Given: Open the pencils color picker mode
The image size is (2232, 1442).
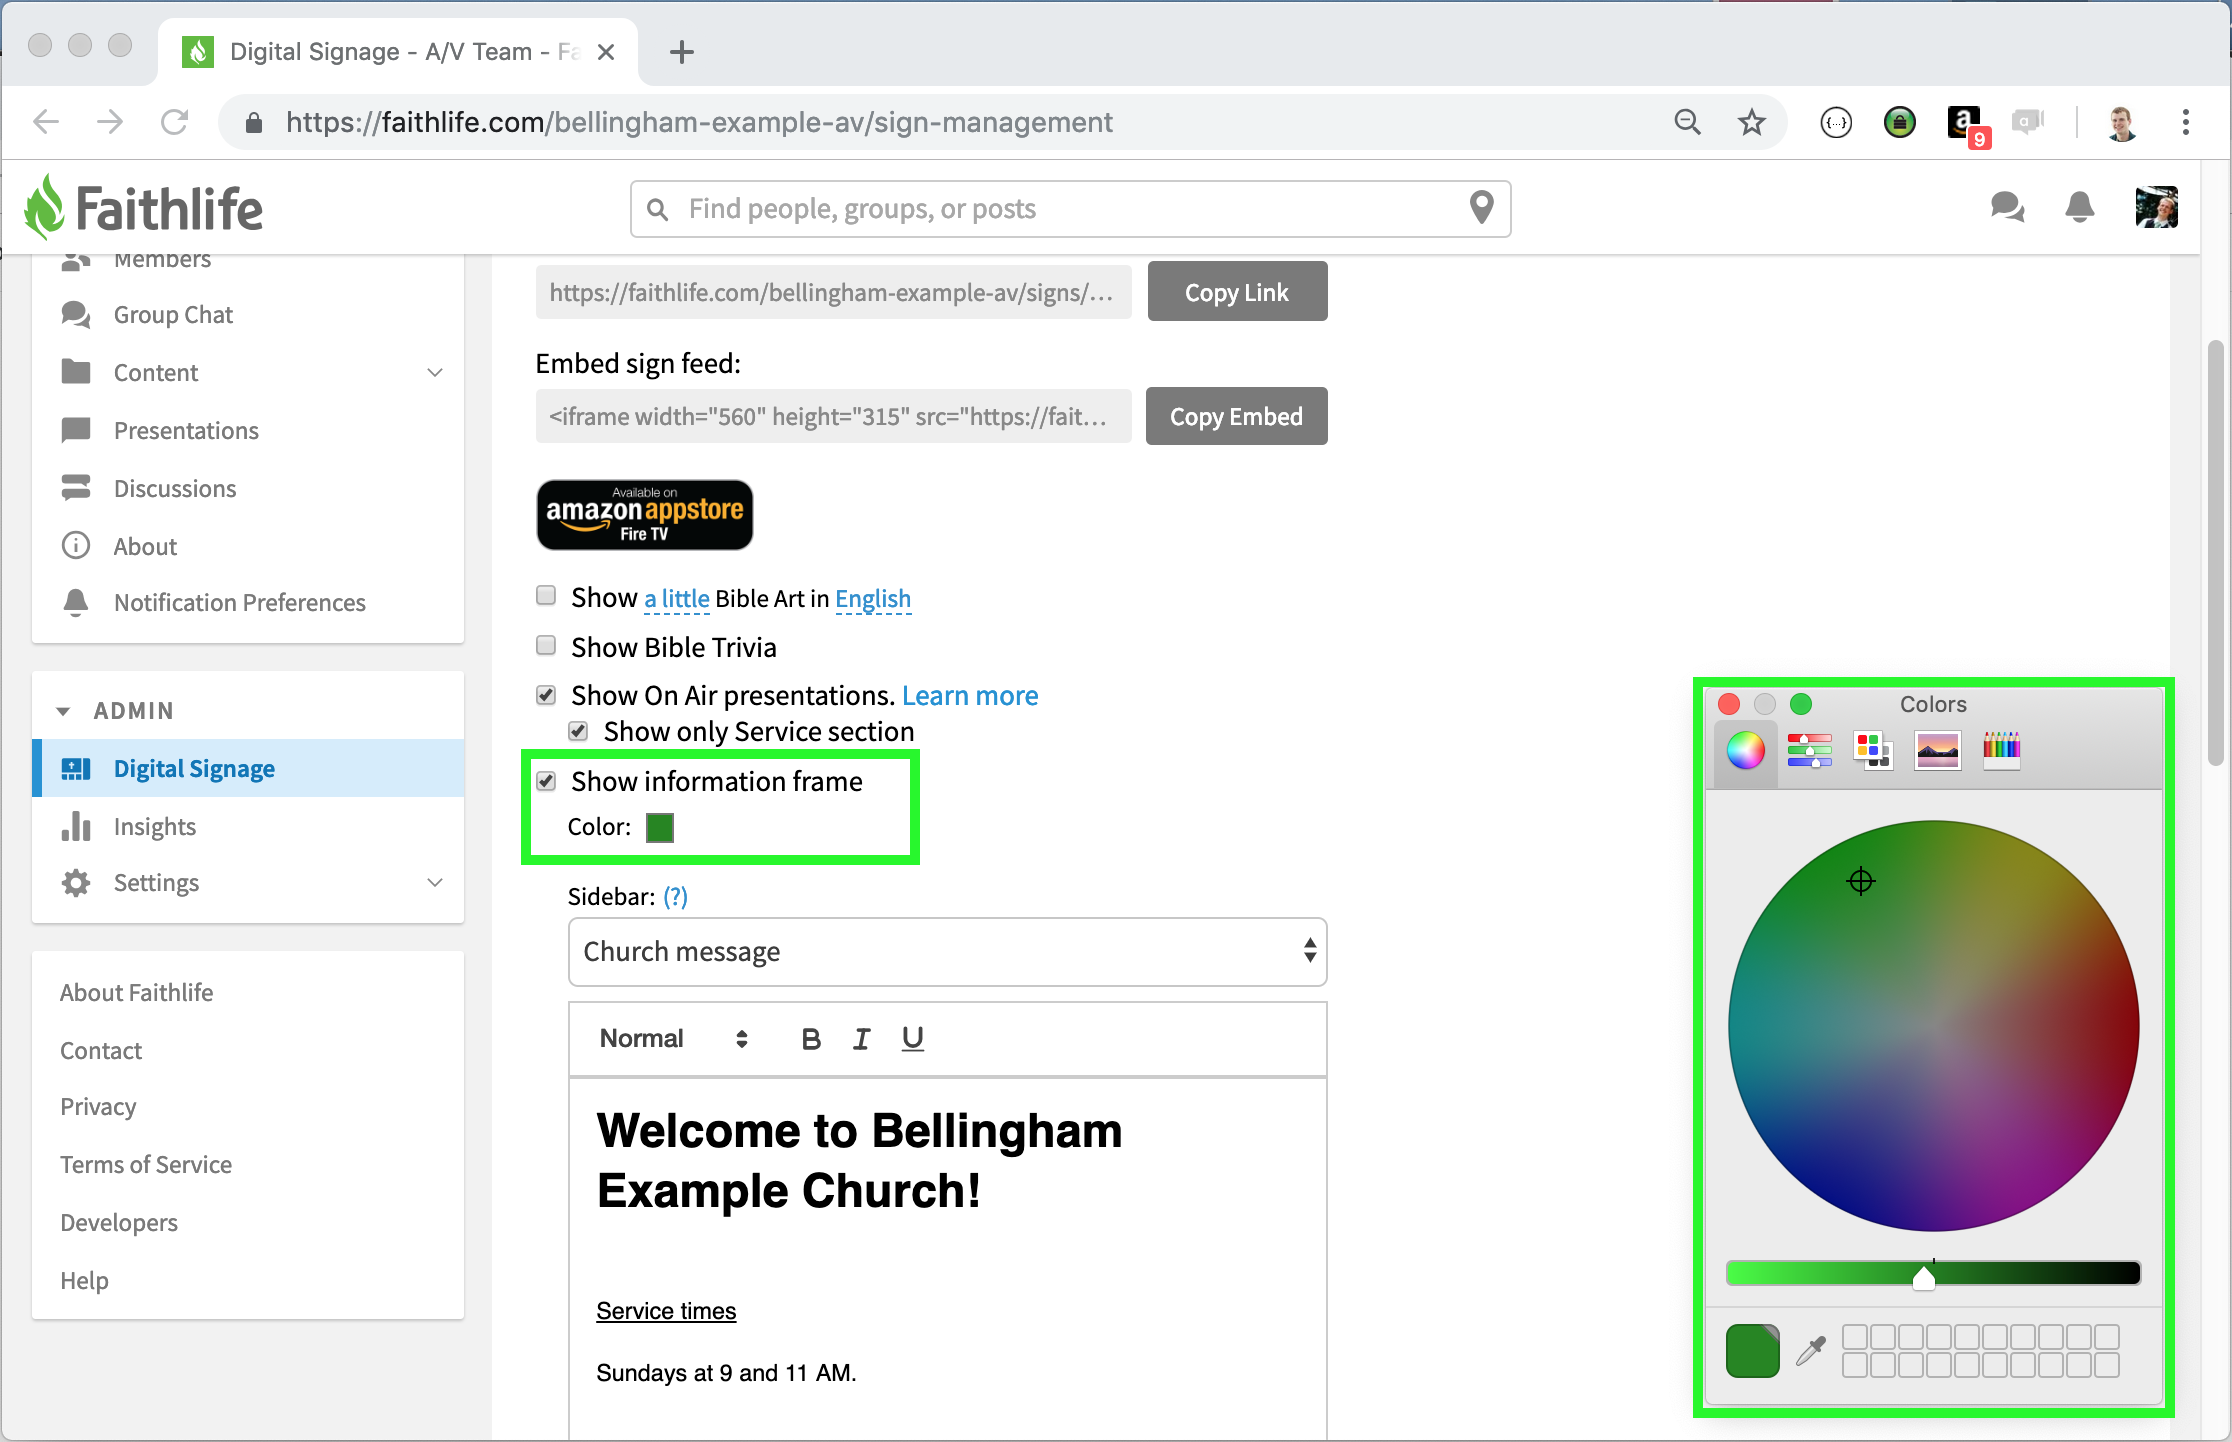Looking at the screenshot, I should click(2001, 750).
